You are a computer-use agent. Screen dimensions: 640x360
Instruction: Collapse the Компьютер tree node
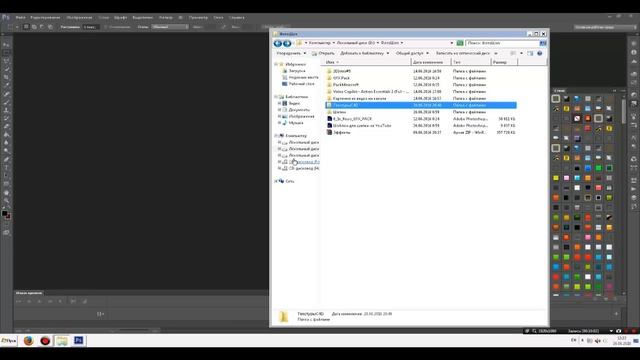click(x=276, y=136)
